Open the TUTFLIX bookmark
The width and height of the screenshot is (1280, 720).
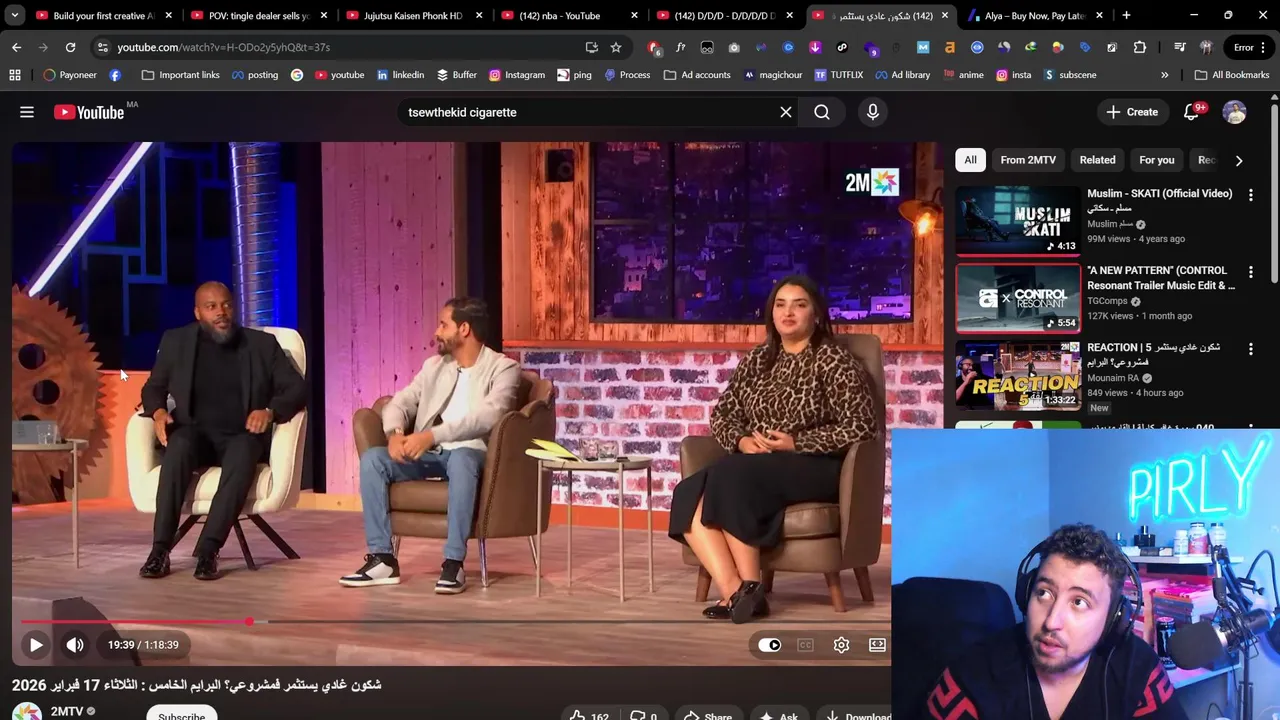click(x=838, y=75)
